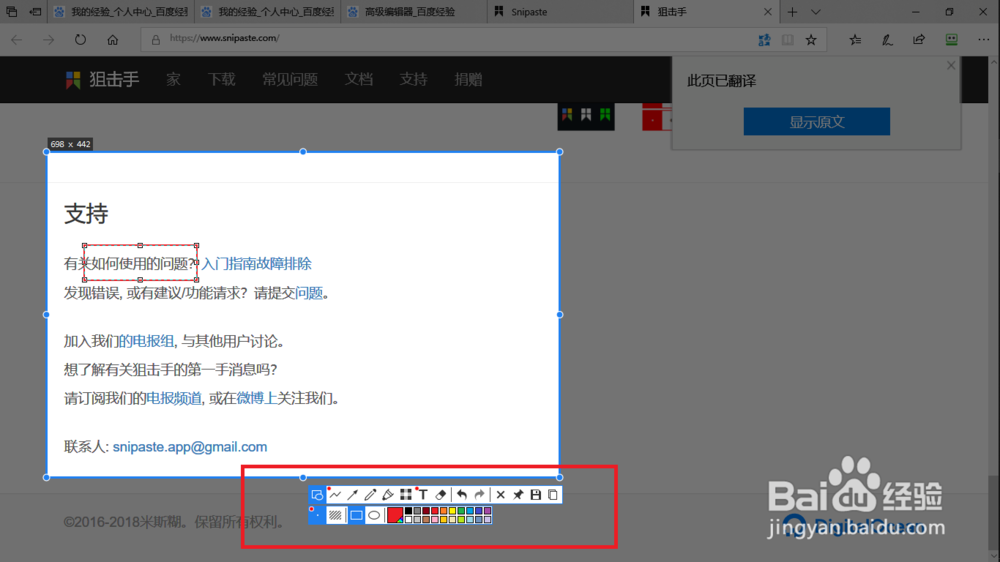The height and width of the screenshot is (562, 1000).
Task: Select the text annotation tool
Action: tap(423, 495)
